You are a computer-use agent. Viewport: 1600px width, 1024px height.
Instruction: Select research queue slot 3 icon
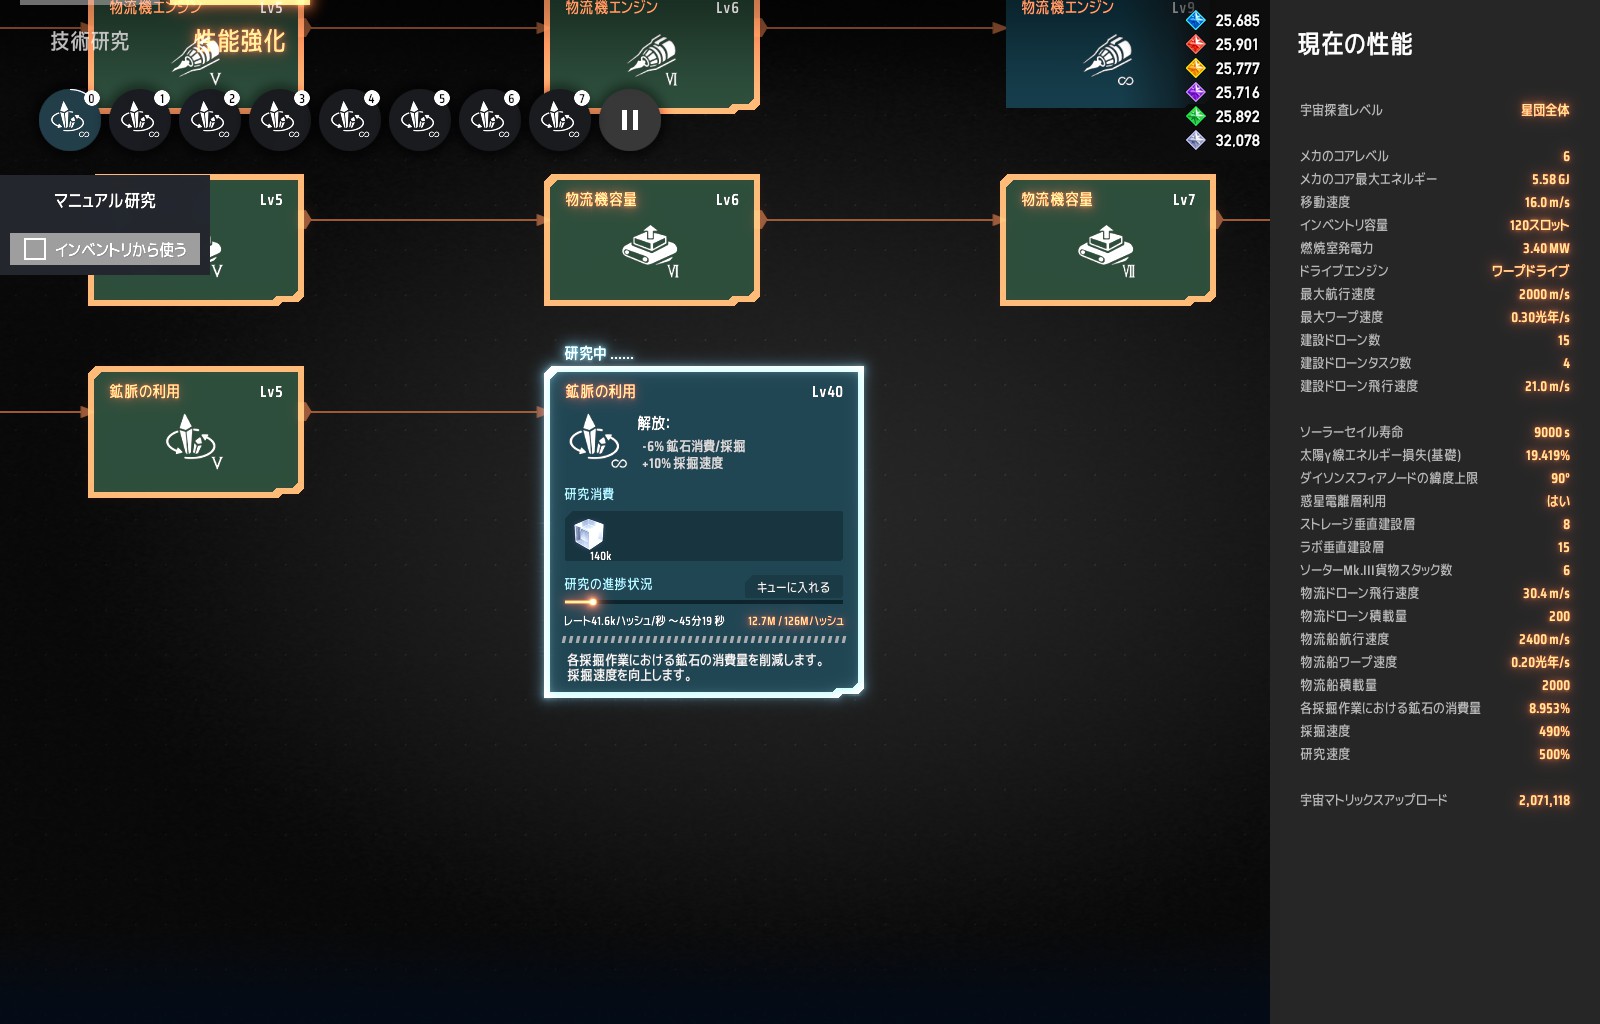(279, 120)
